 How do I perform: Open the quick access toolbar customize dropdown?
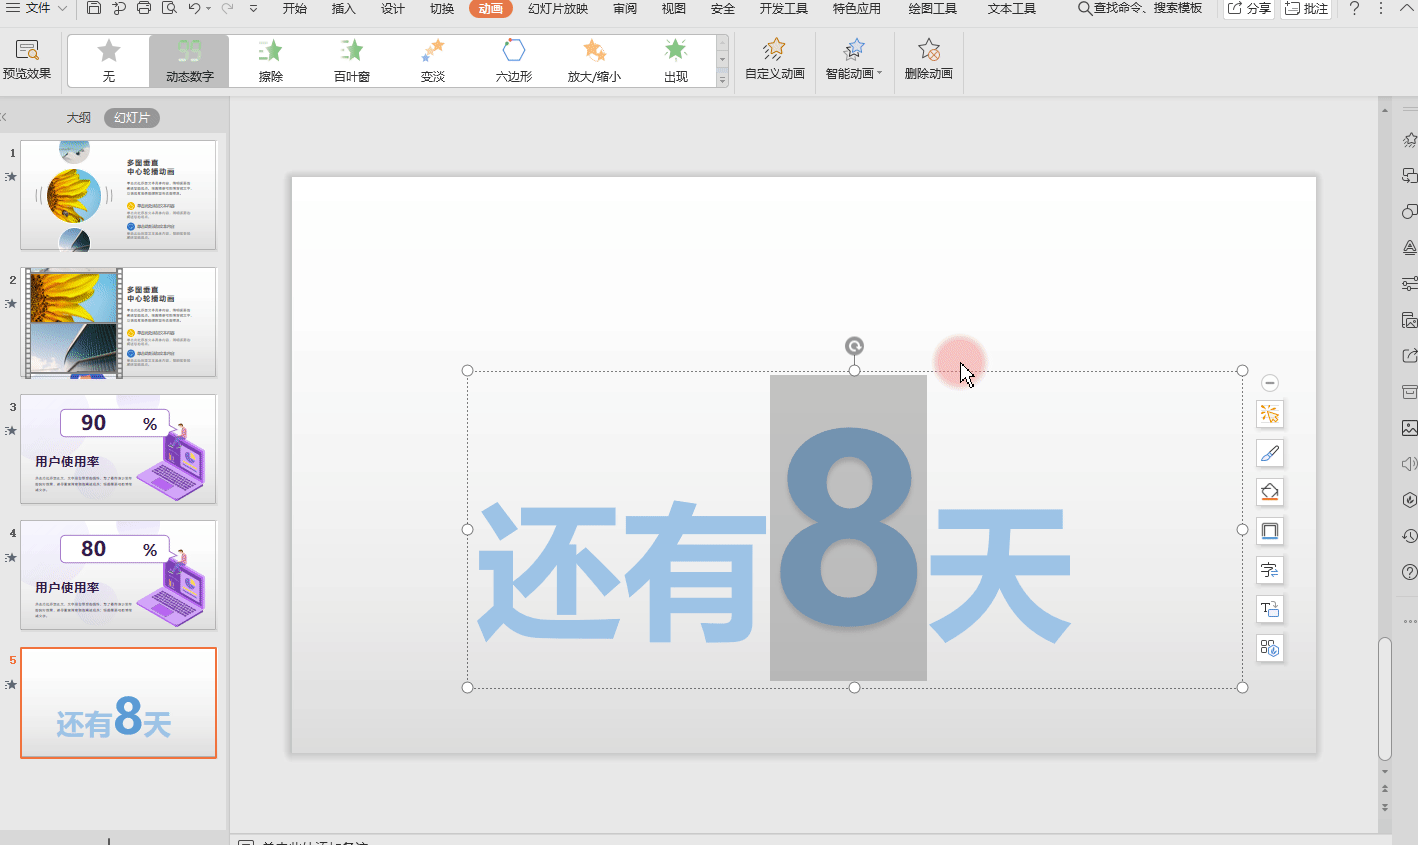point(253,8)
